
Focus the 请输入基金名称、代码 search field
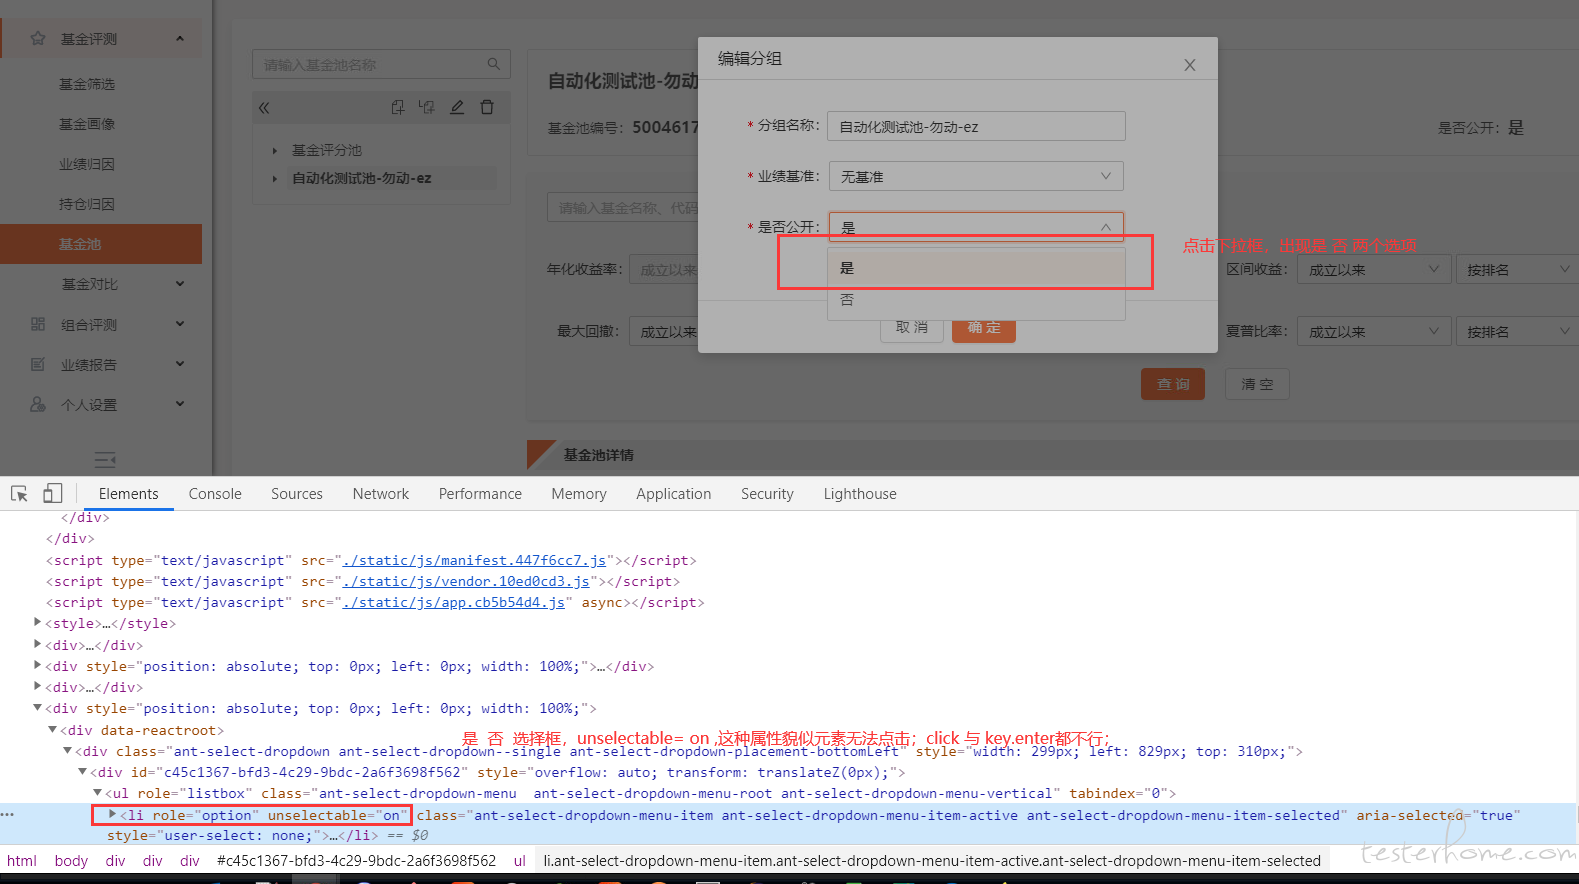point(623,208)
